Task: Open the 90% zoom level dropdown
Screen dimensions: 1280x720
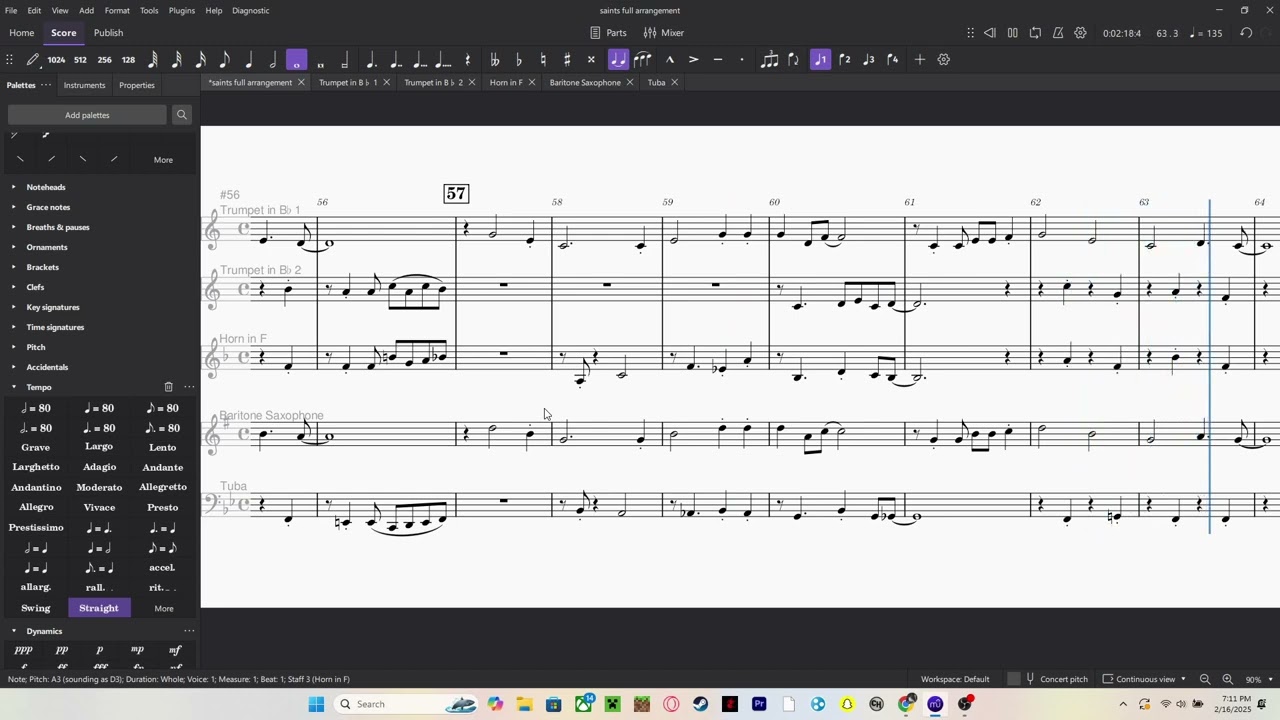Action: (x=1259, y=679)
